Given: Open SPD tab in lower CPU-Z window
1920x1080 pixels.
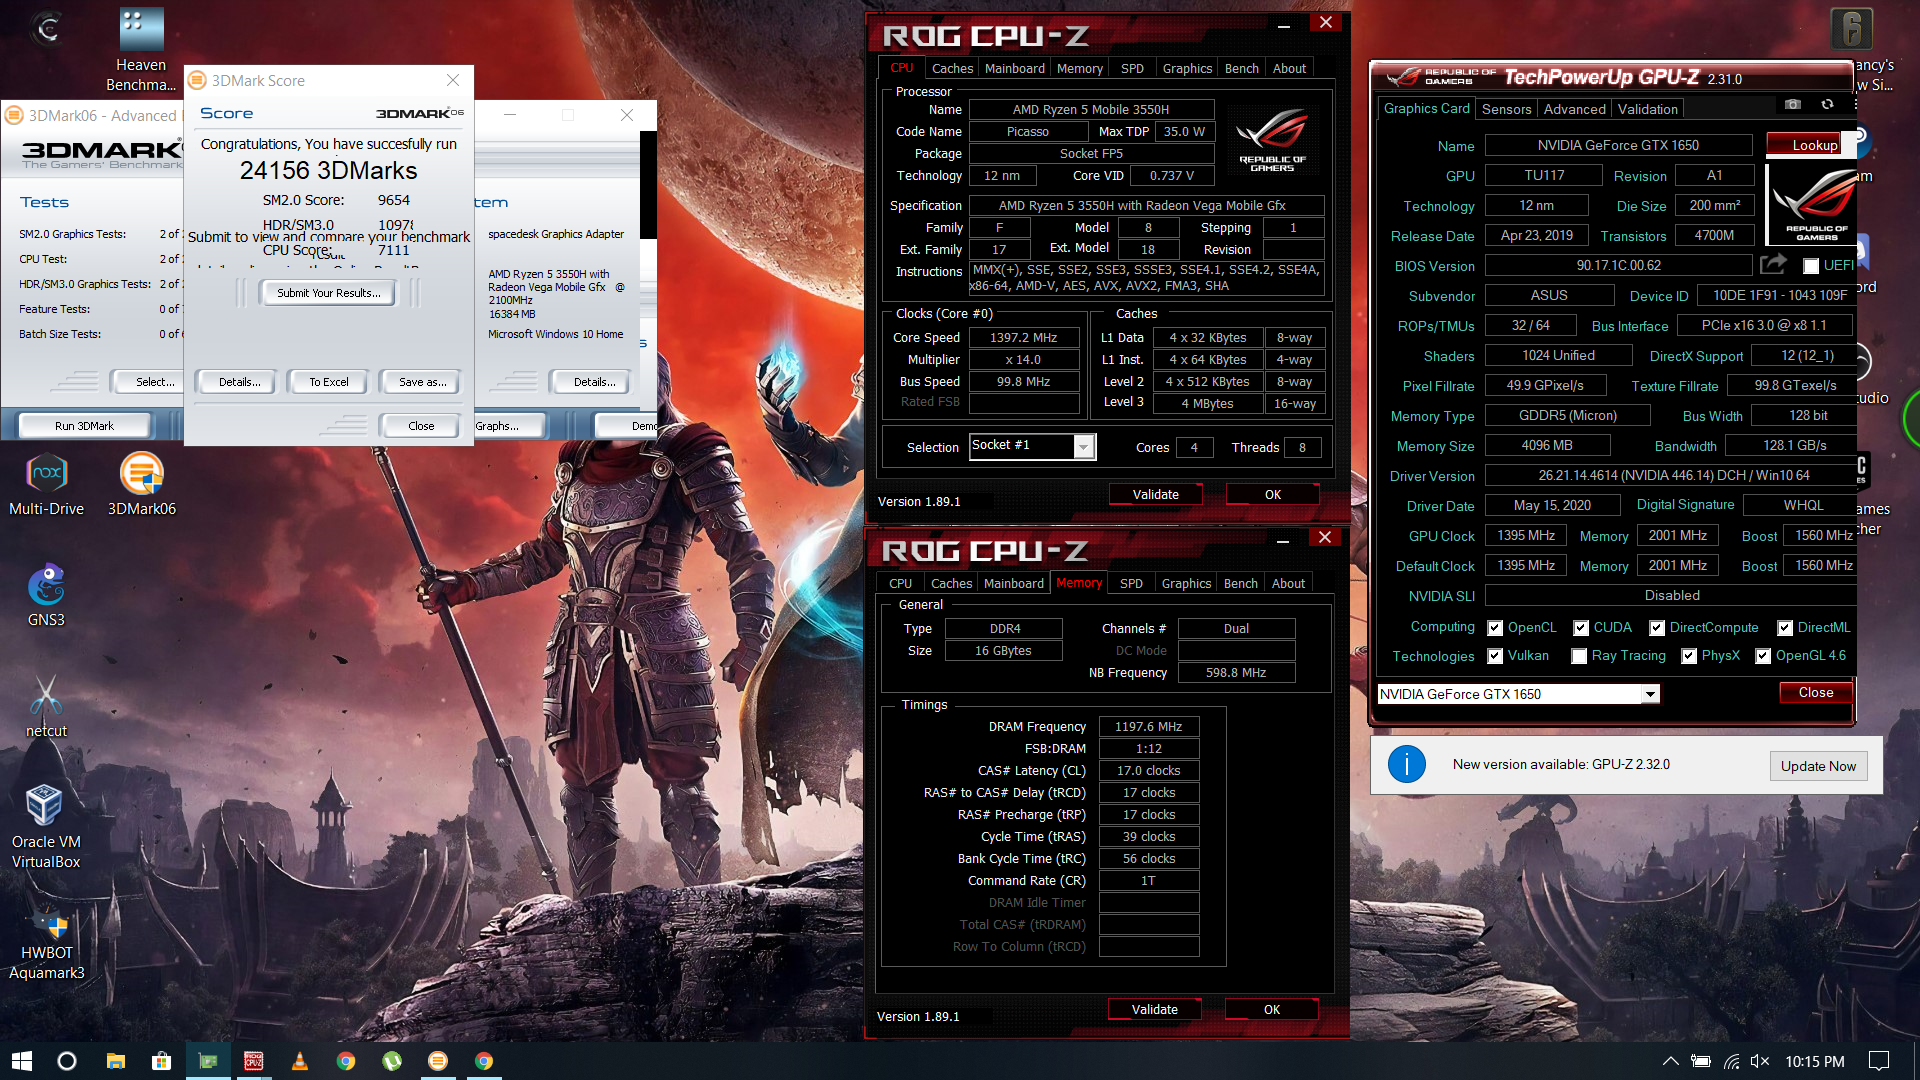Looking at the screenshot, I should (1131, 583).
